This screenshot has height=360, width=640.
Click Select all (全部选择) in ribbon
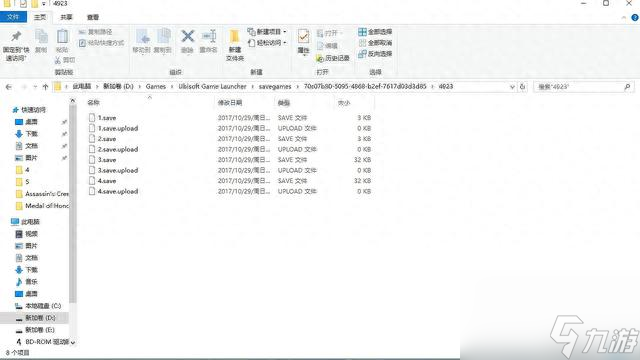[375, 32]
